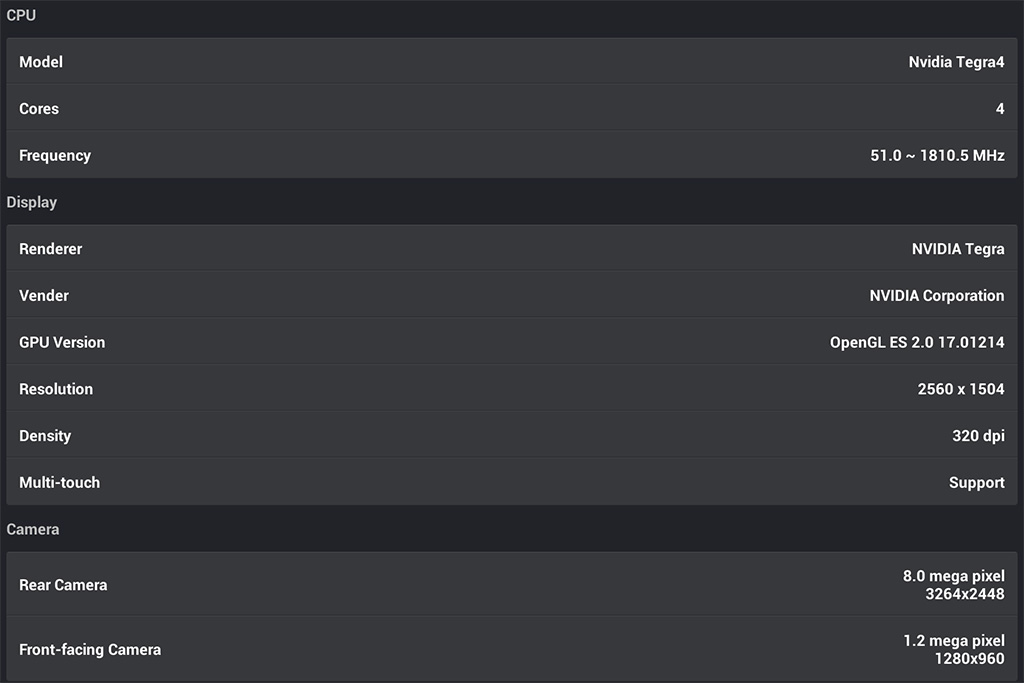The height and width of the screenshot is (683, 1024).
Task: Tap the Front-facing Camera row label
Action: 90,650
